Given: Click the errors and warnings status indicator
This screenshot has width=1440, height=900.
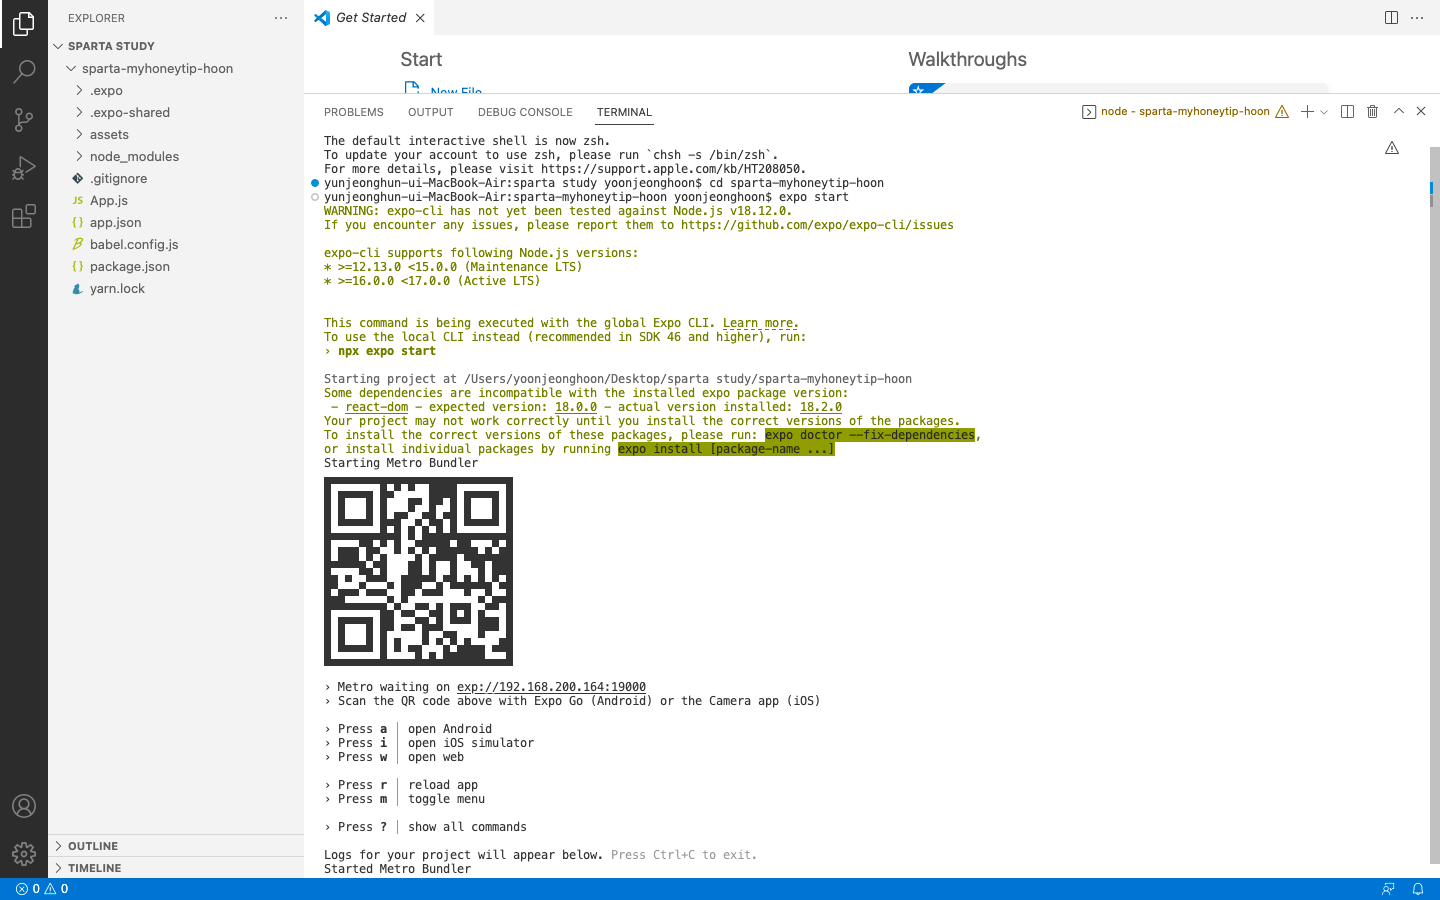Looking at the screenshot, I should pos(42,889).
